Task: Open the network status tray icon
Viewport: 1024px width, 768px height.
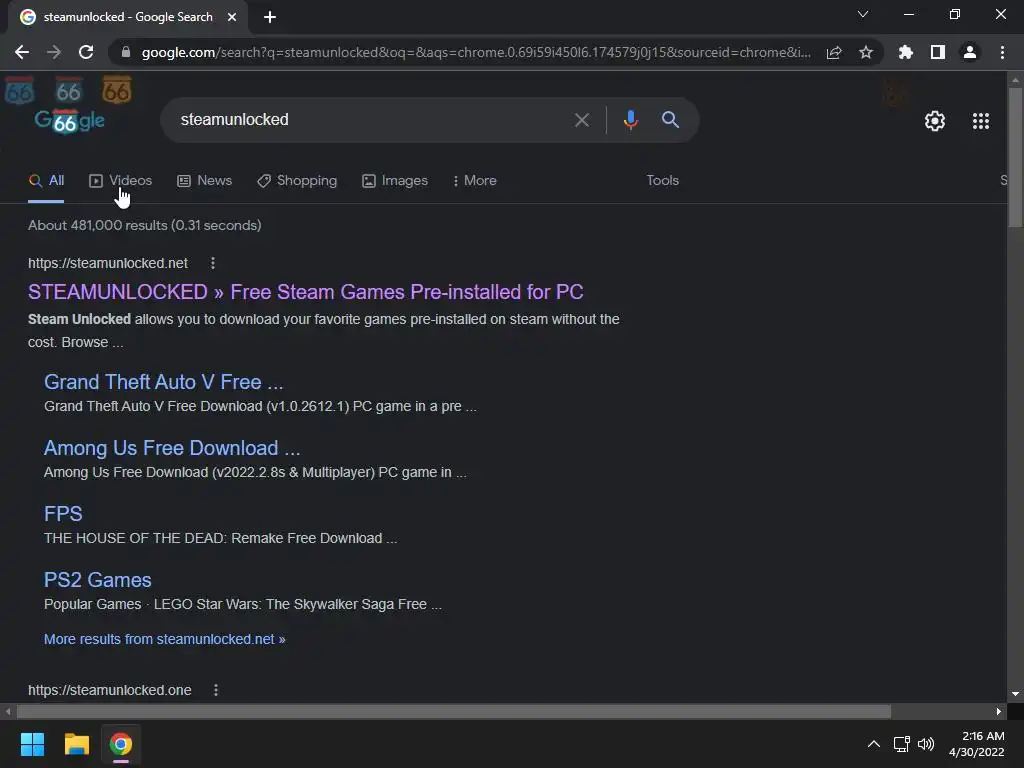Action: pos(901,744)
